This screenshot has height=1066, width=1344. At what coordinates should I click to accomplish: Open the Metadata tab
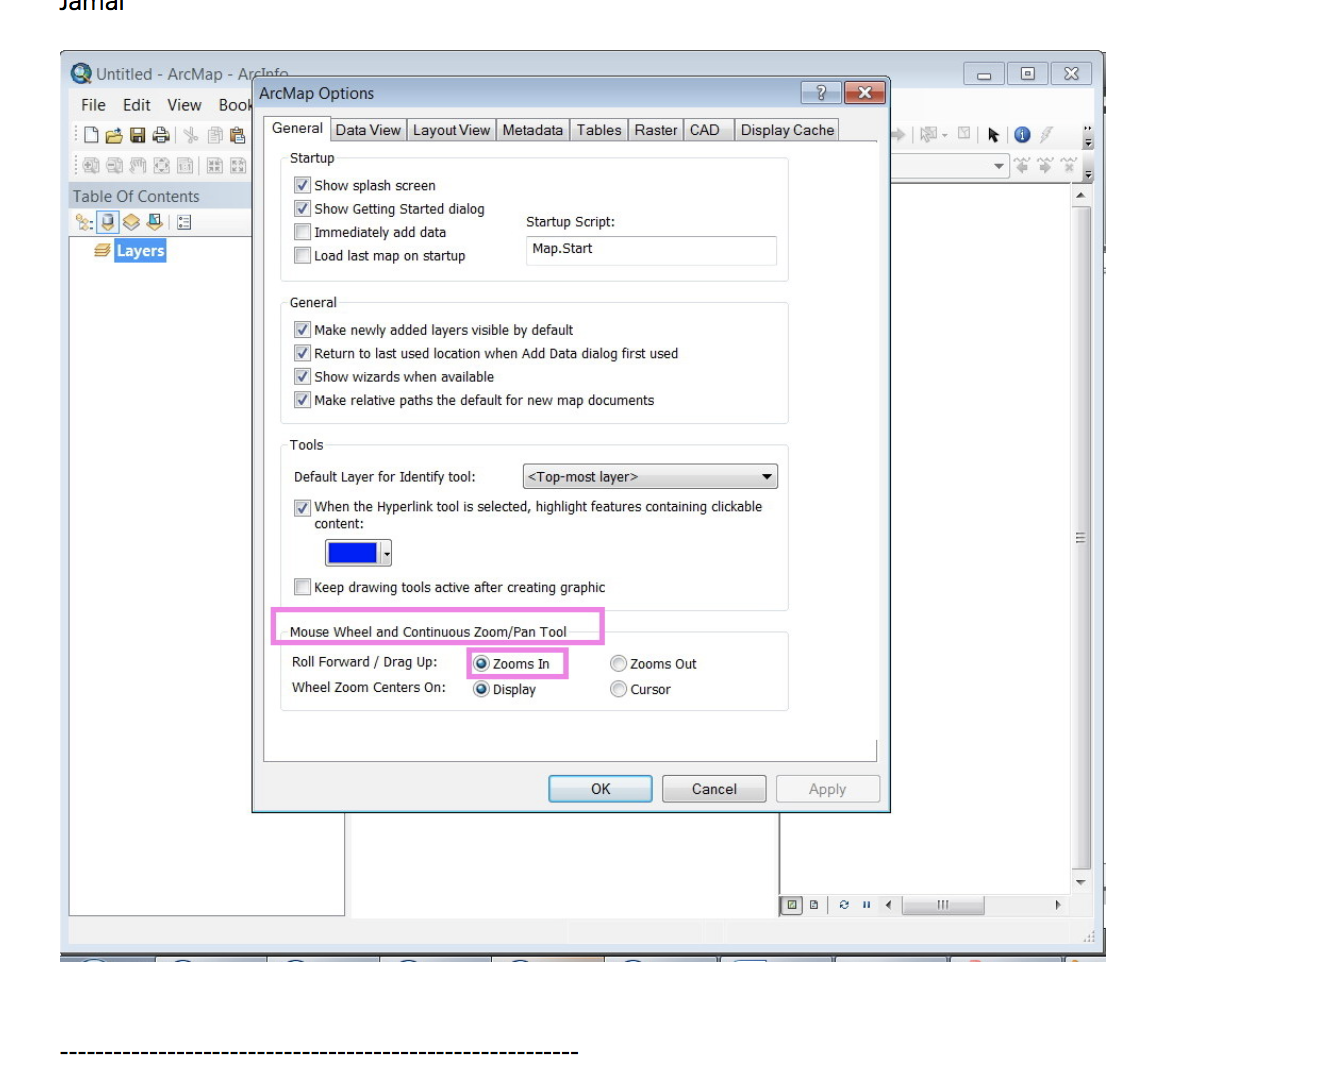point(532,130)
